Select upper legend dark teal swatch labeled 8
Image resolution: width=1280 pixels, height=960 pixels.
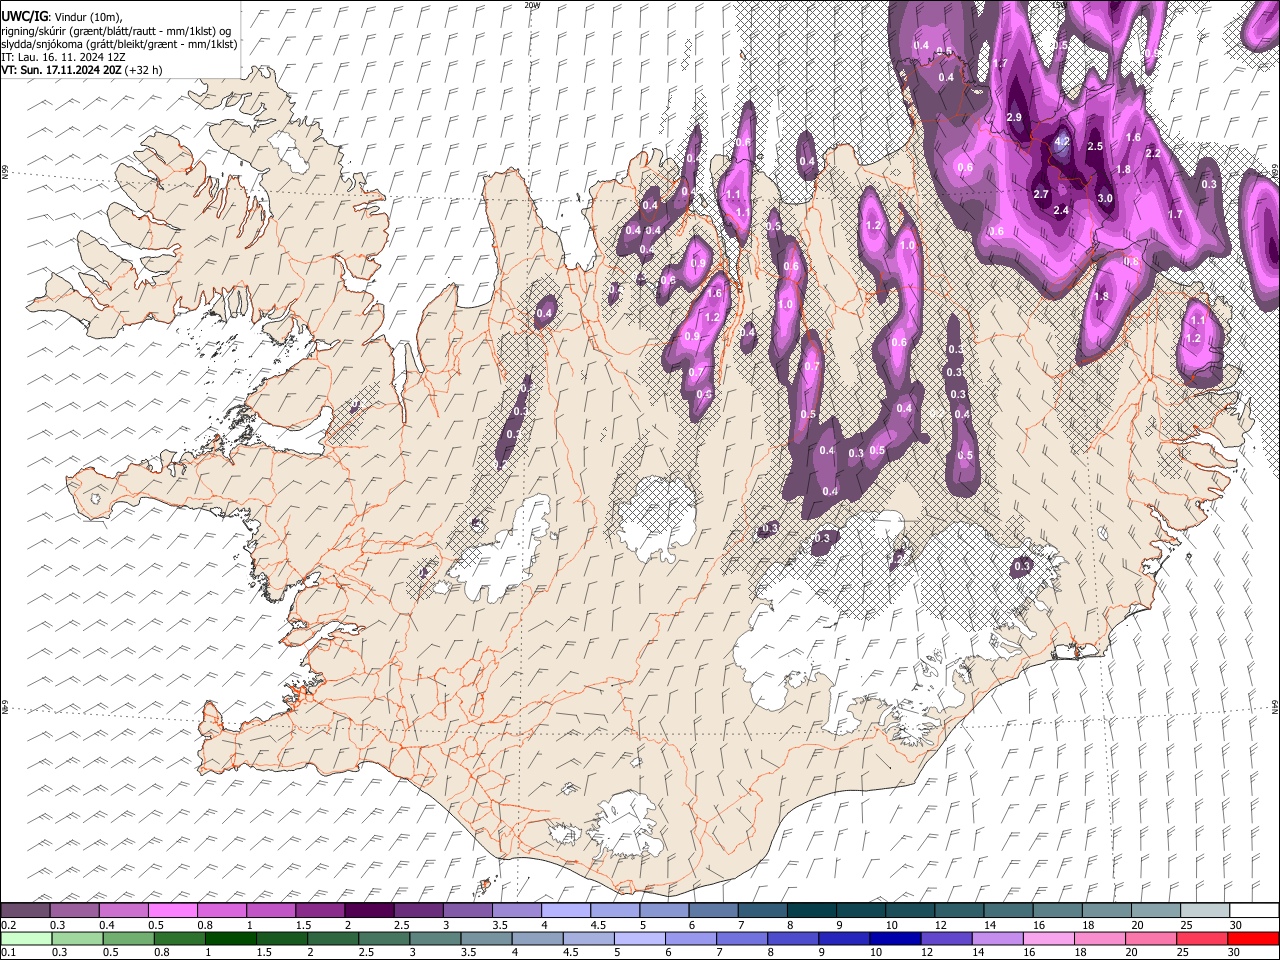pos(812,910)
